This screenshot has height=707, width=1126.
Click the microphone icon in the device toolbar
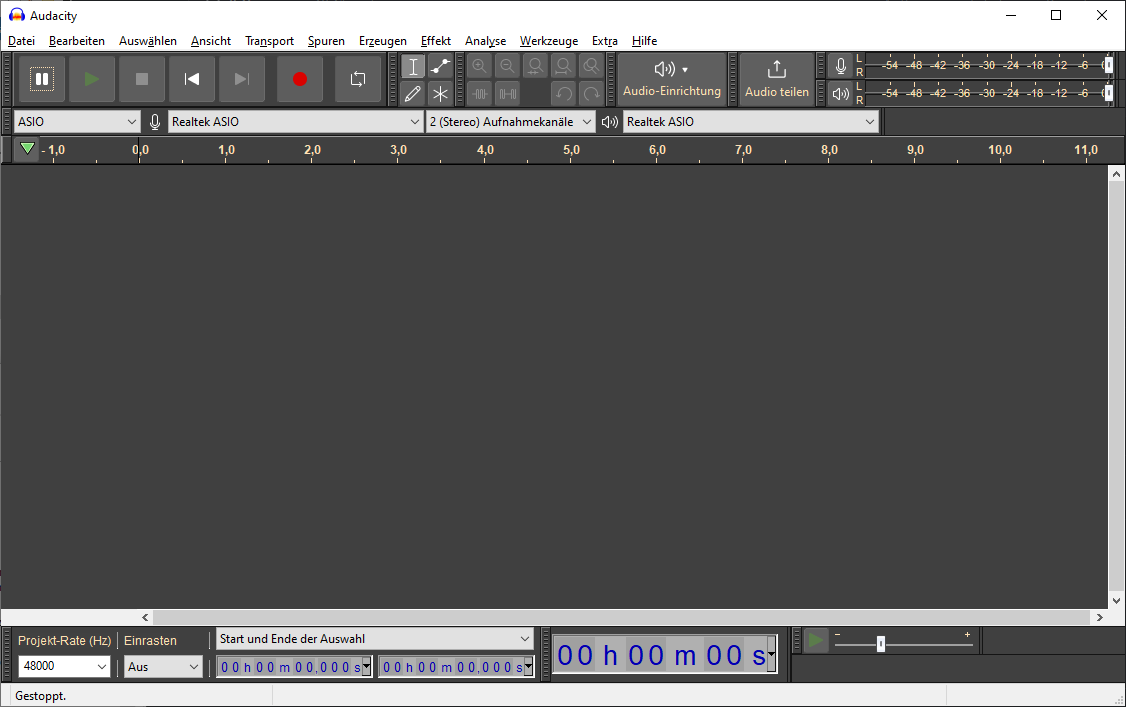coord(154,122)
